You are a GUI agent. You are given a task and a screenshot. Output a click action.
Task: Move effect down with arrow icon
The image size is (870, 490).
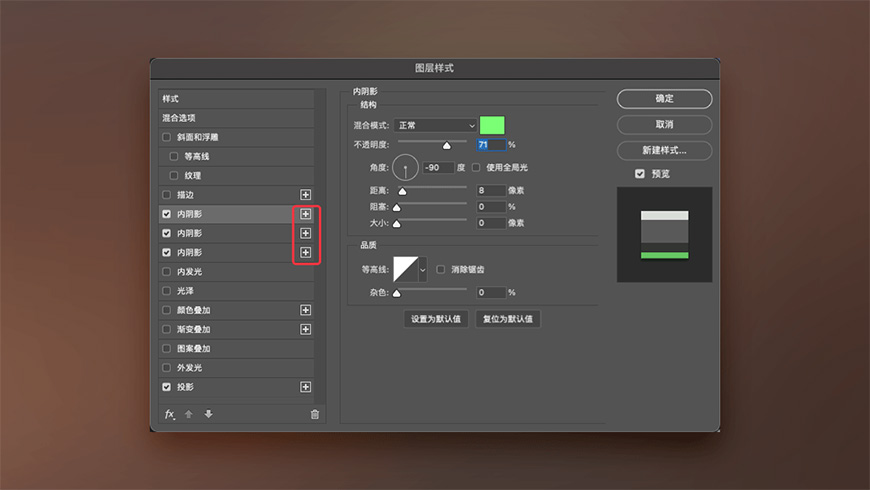click(x=209, y=414)
